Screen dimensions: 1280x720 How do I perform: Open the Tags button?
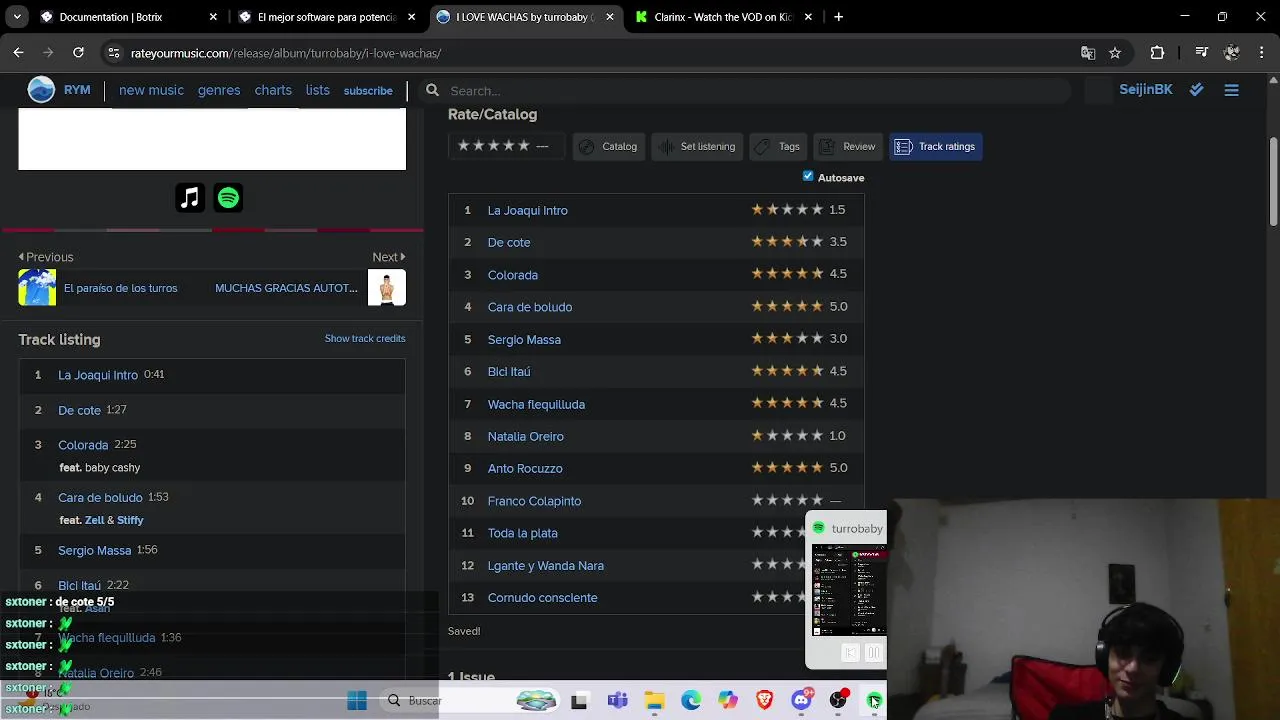click(778, 146)
